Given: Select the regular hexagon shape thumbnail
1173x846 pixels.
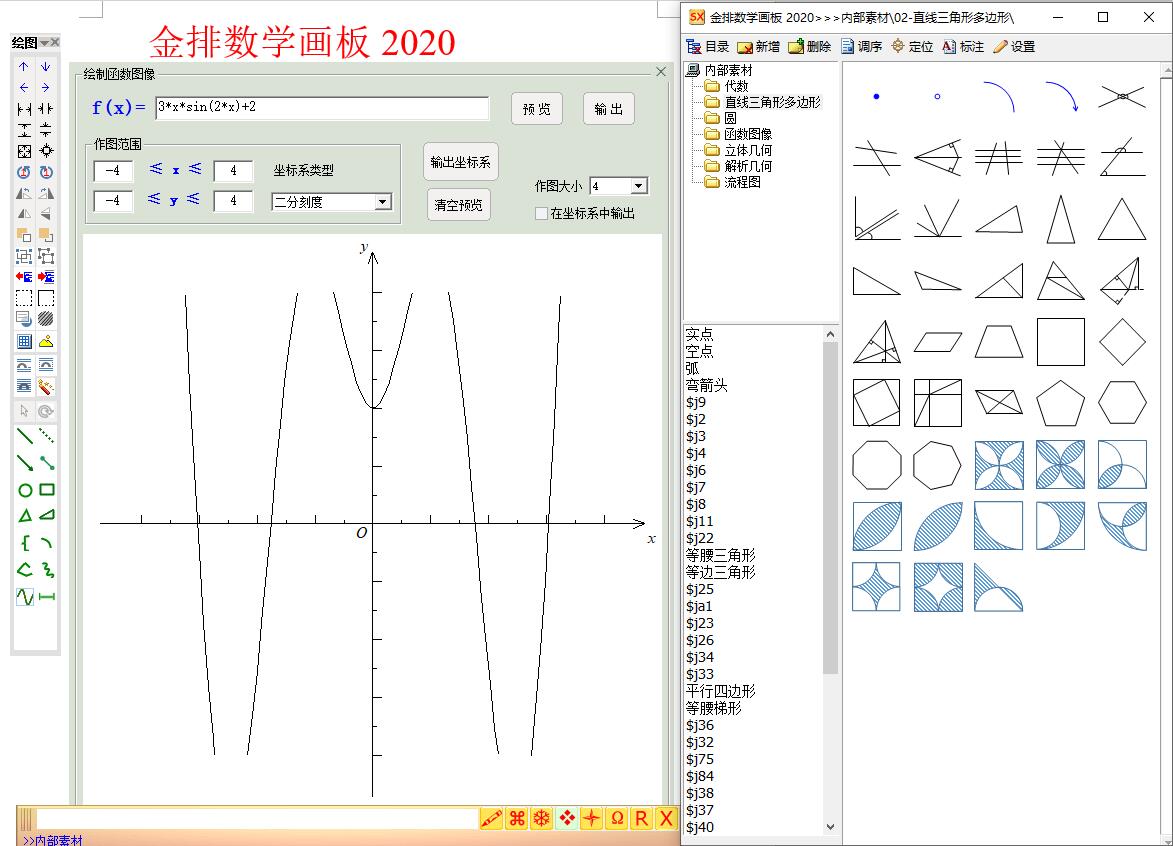Looking at the screenshot, I should (x=1122, y=403).
